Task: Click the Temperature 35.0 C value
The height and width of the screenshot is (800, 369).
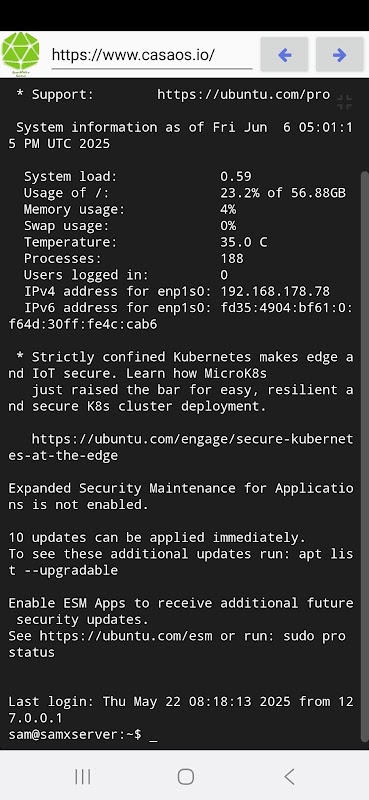Action: pyautogui.click(x=243, y=242)
